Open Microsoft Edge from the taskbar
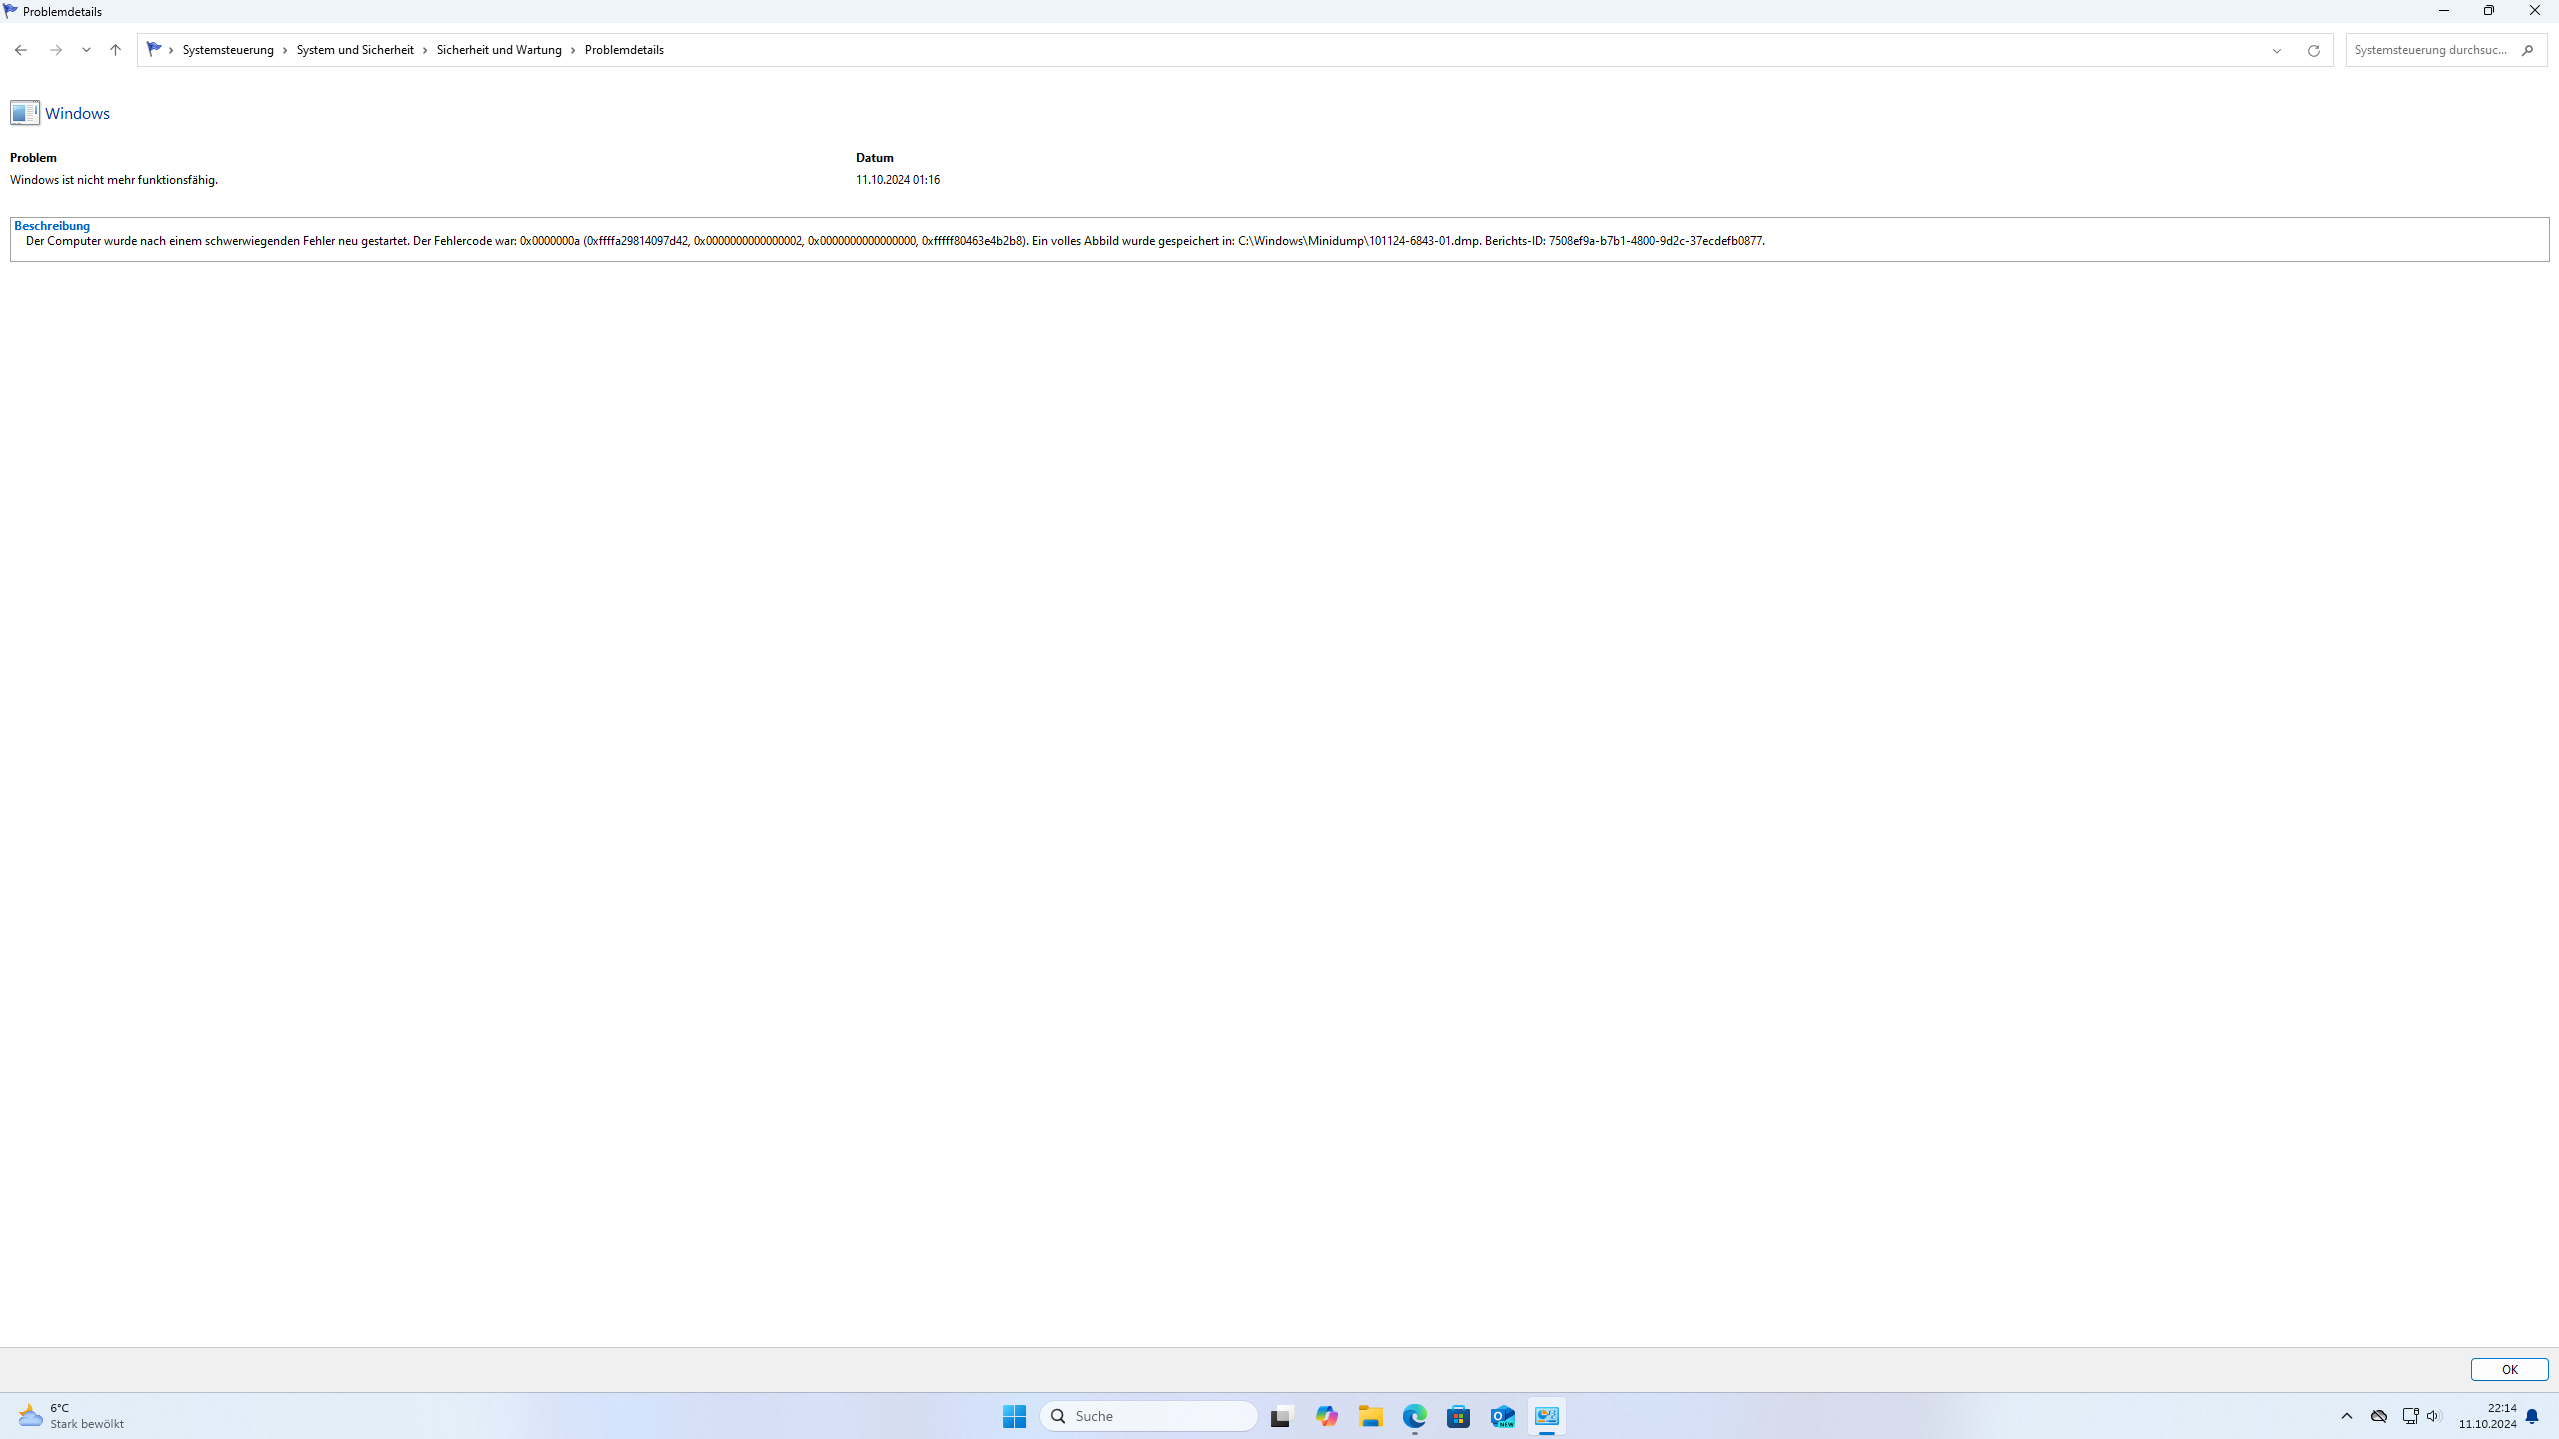 pos(1414,1416)
